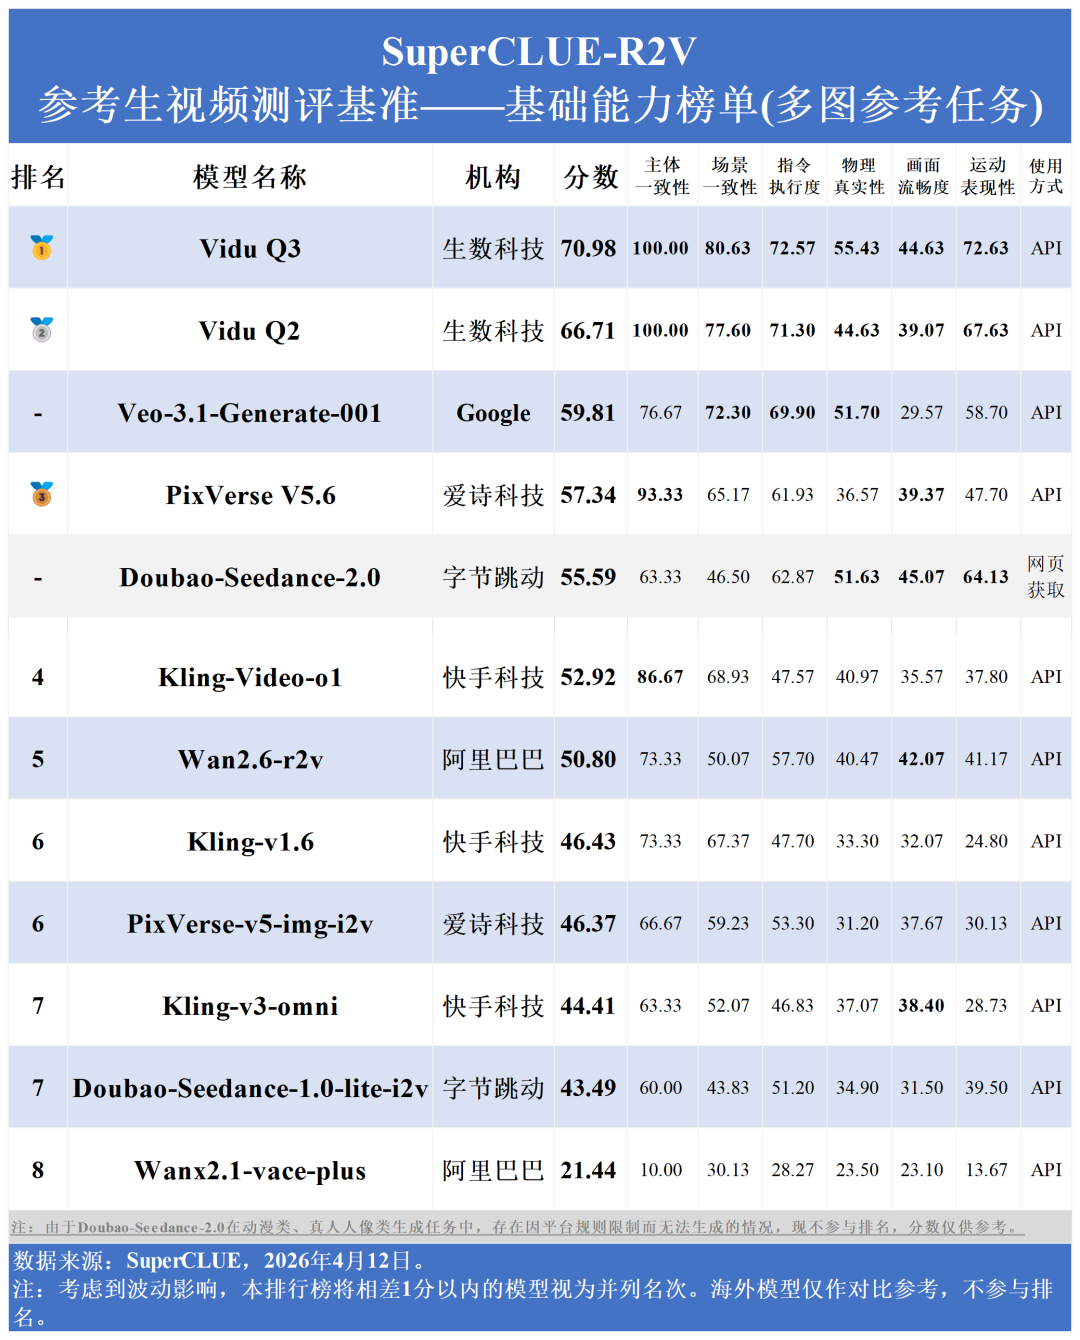Click the 70.98 score for Vidu Q3

click(588, 248)
